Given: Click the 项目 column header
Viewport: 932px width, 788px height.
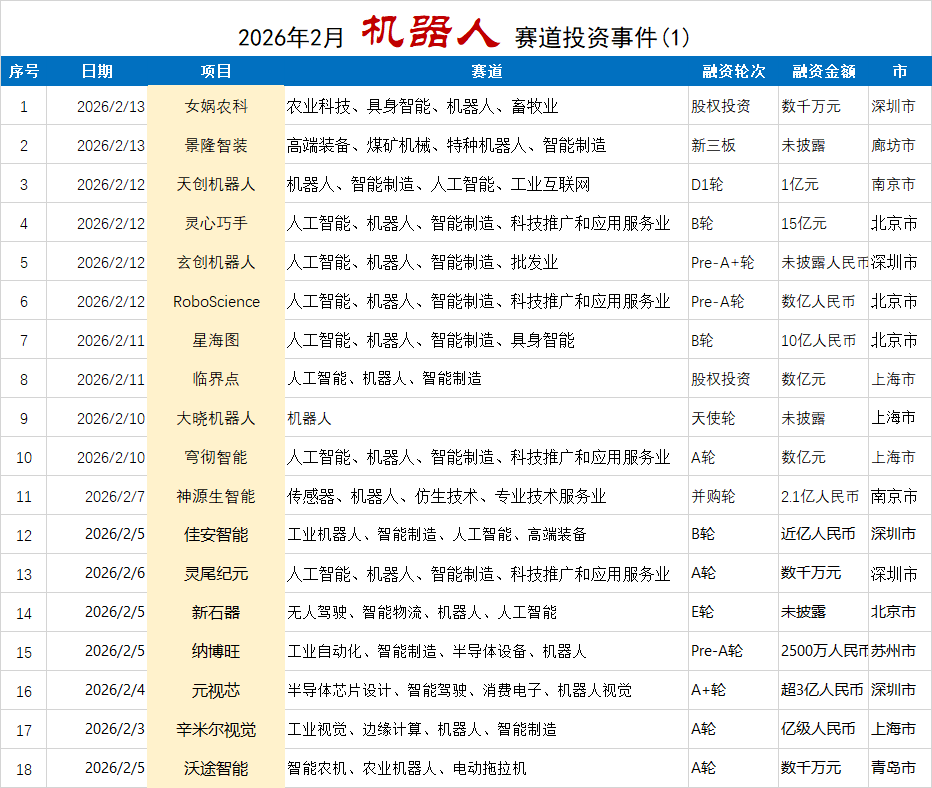Looking at the screenshot, I should [x=216, y=71].
